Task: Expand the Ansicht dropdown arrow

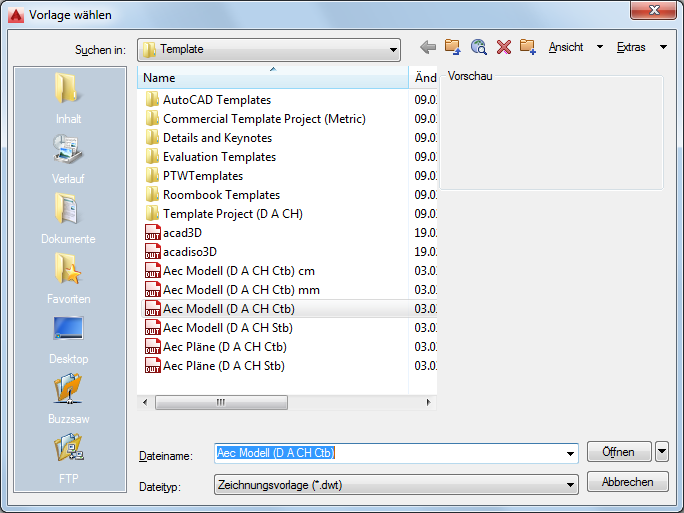Action: click(600, 47)
